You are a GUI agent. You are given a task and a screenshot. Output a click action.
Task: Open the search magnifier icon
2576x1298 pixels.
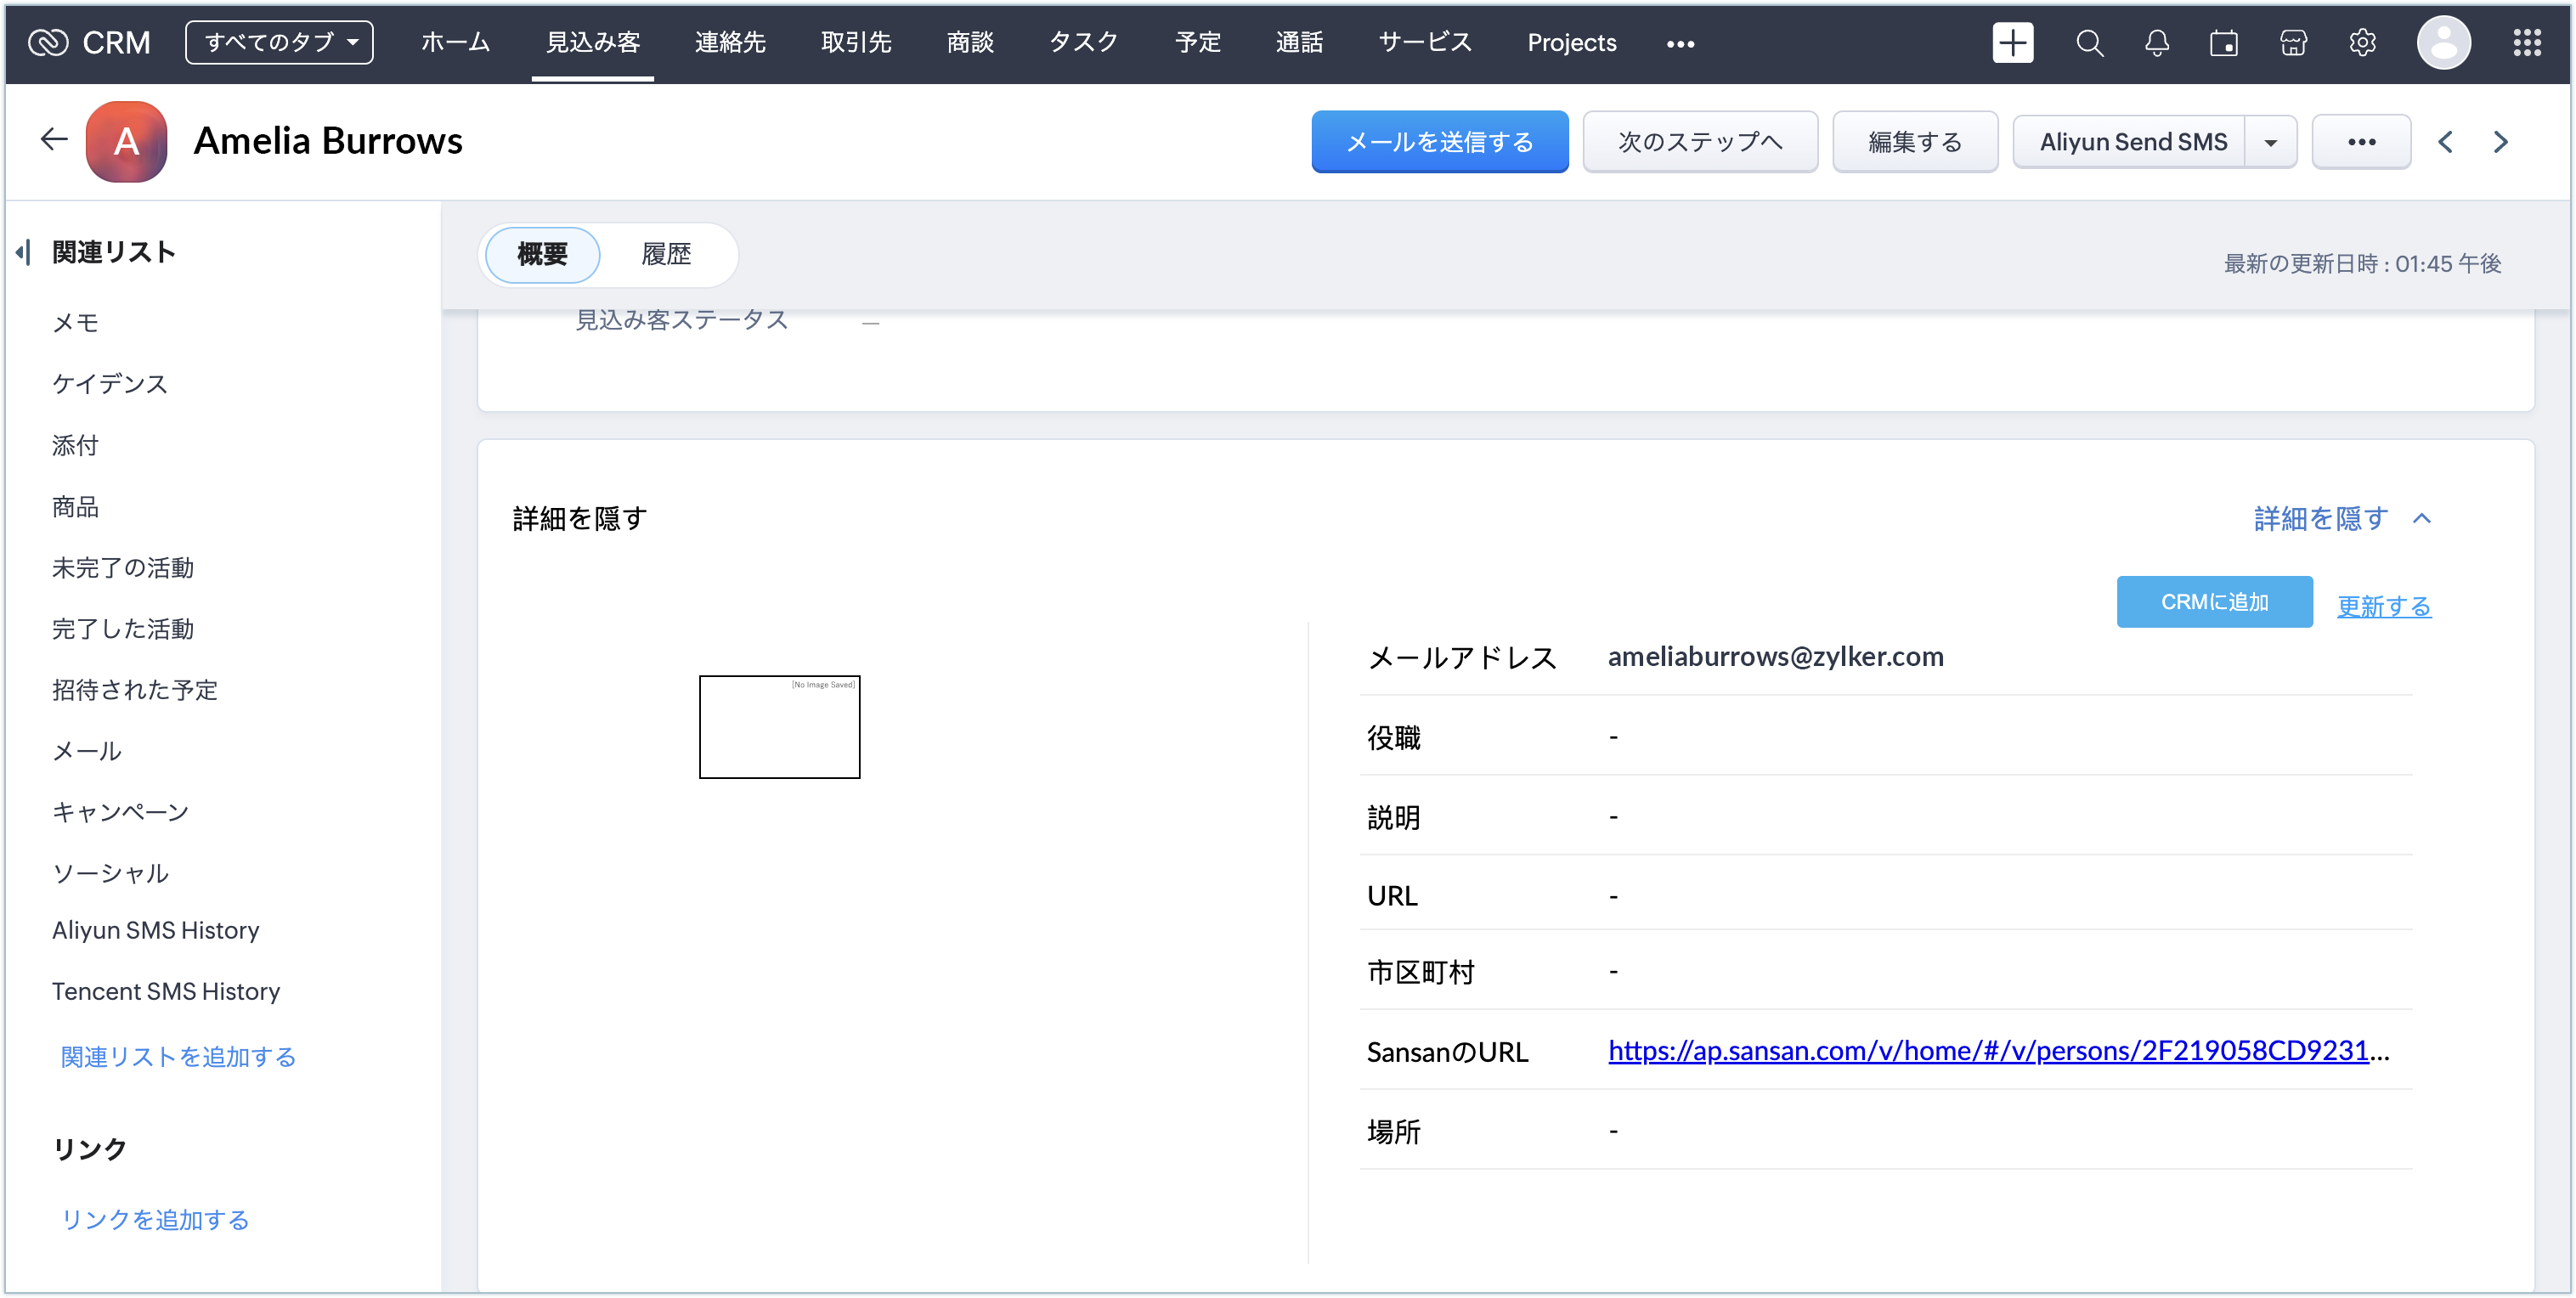(x=2089, y=43)
